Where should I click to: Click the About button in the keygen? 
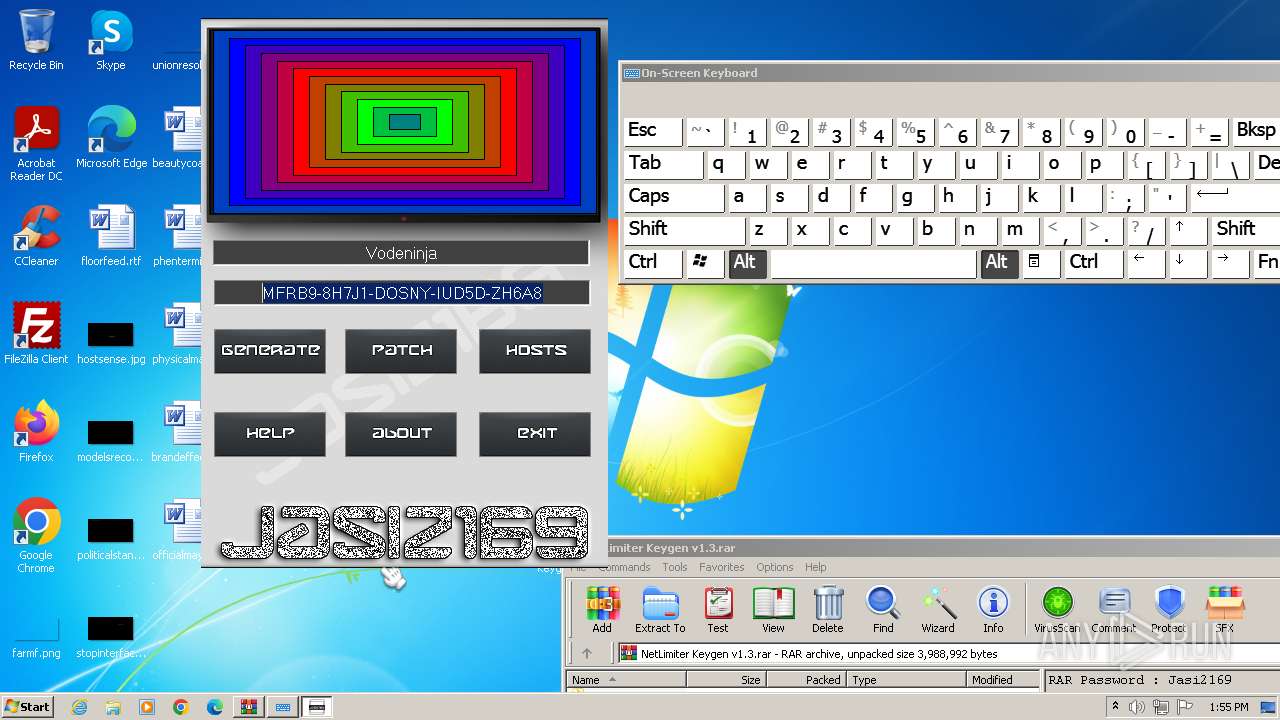[x=401, y=434]
